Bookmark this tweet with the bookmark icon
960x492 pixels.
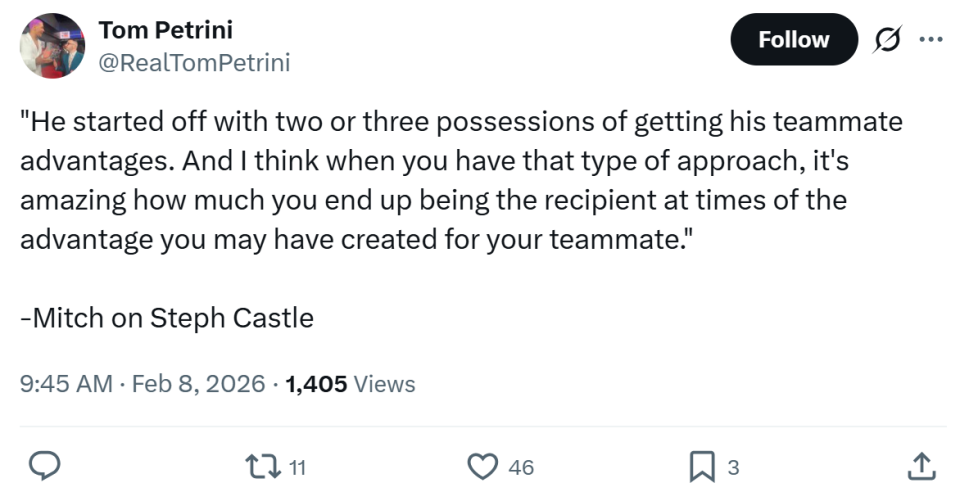[701, 466]
